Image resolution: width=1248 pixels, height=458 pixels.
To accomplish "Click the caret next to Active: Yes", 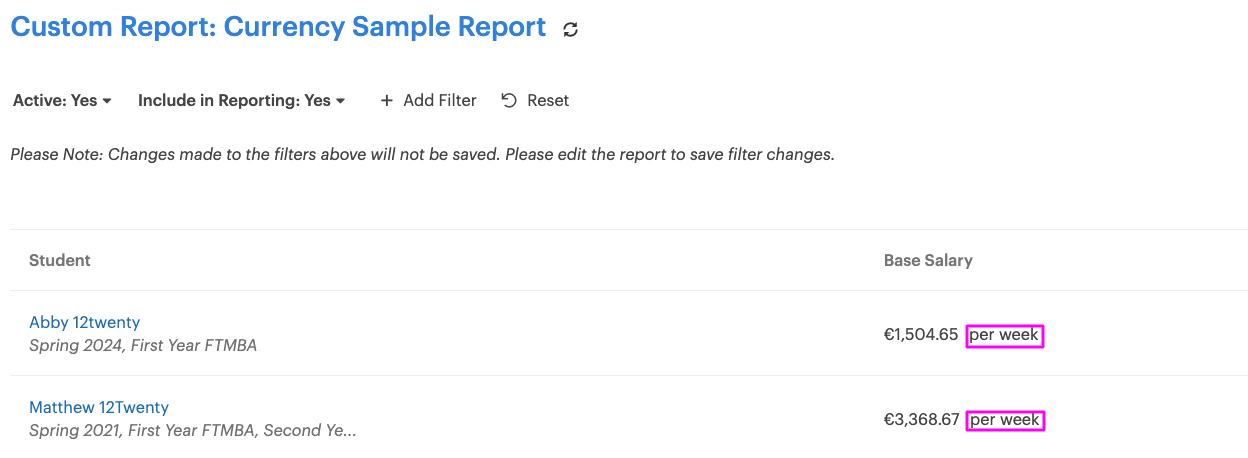I will 107,101.
